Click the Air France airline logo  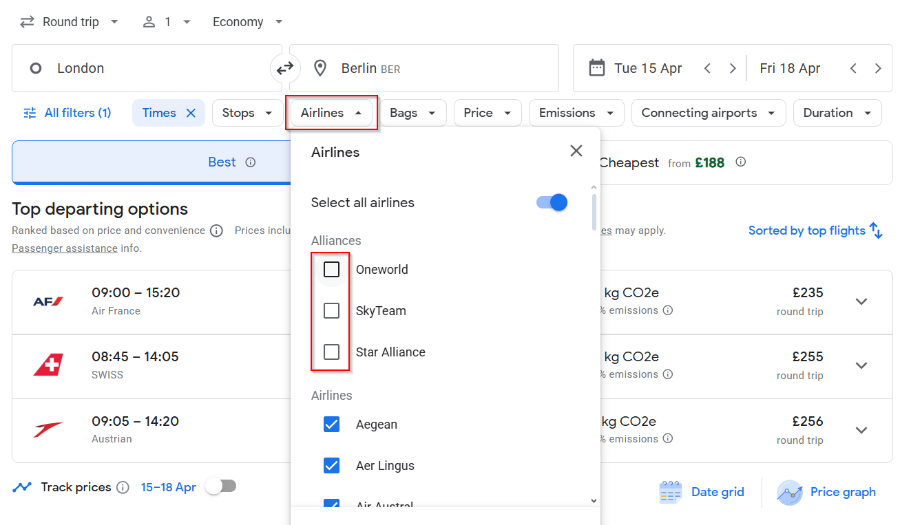[48, 301]
